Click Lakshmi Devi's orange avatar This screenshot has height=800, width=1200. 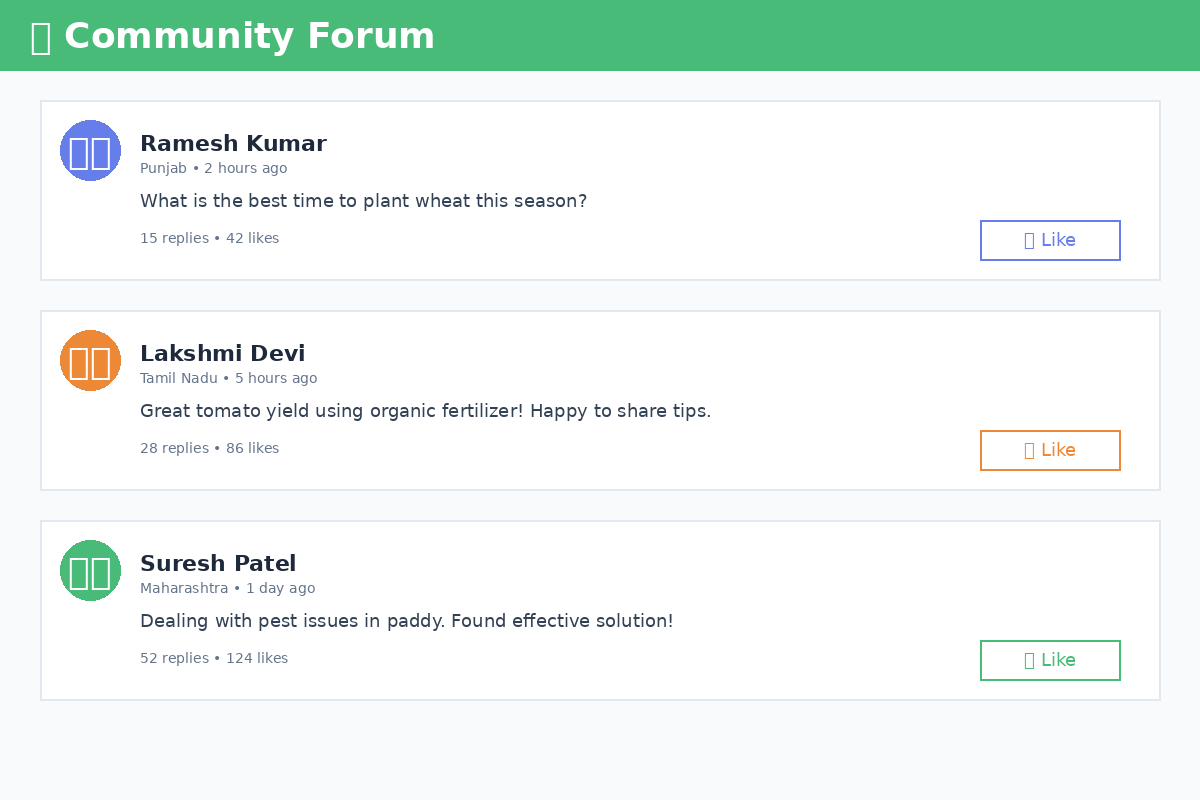[x=90, y=360]
